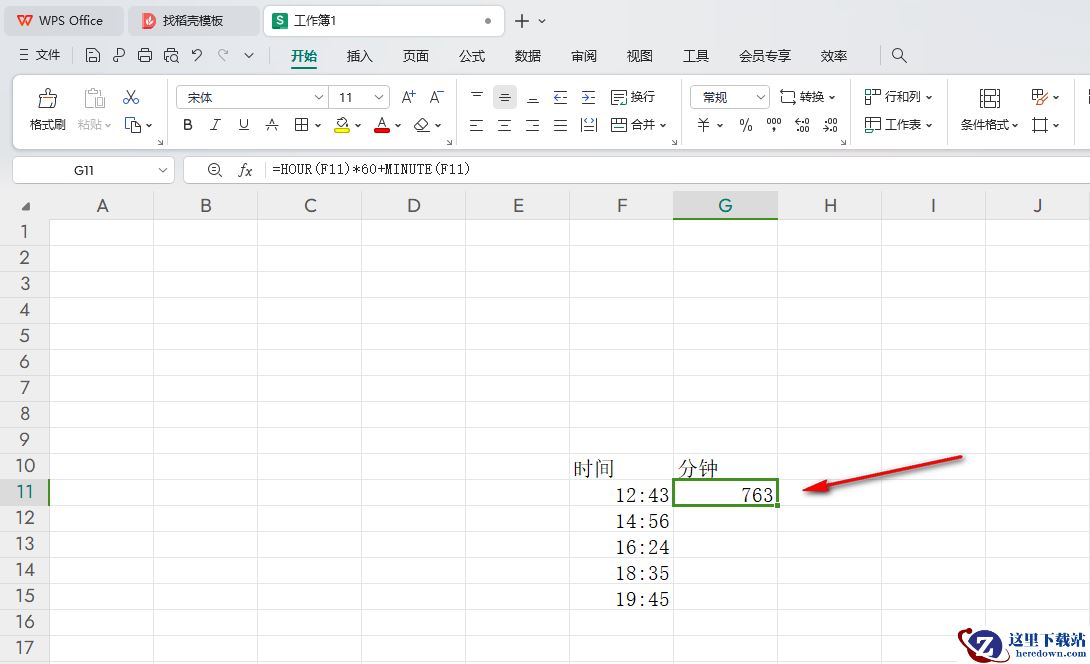The height and width of the screenshot is (664, 1090).
Task: Open Worksheet (工作表) menu
Action: [898, 125]
